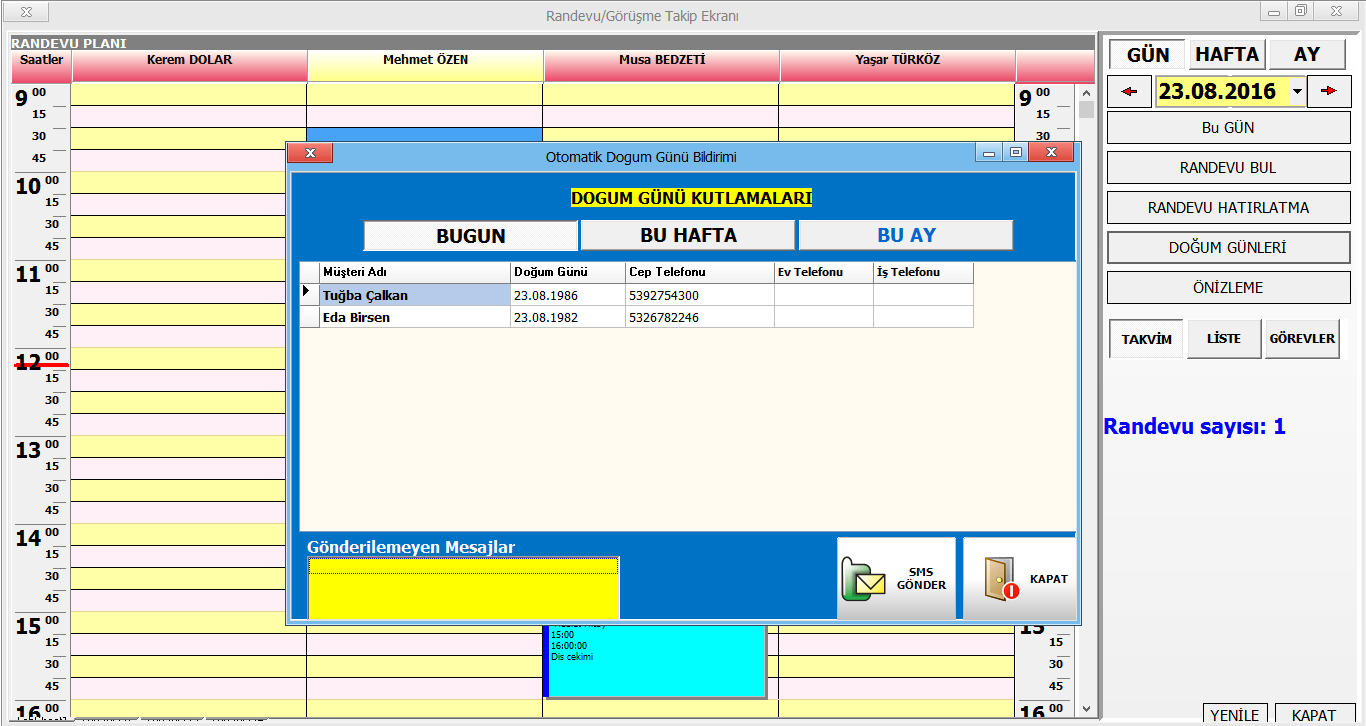Switch to HAFTA view tab
Viewport: 1366px width, 726px height.
click(x=1228, y=55)
